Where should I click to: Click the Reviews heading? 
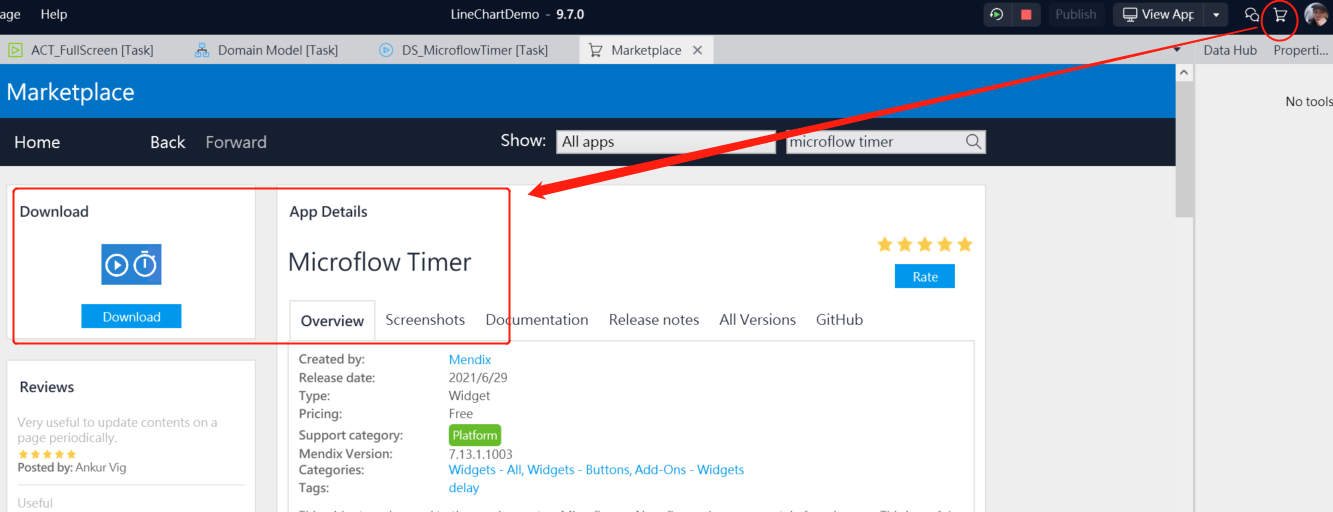click(x=47, y=387)
